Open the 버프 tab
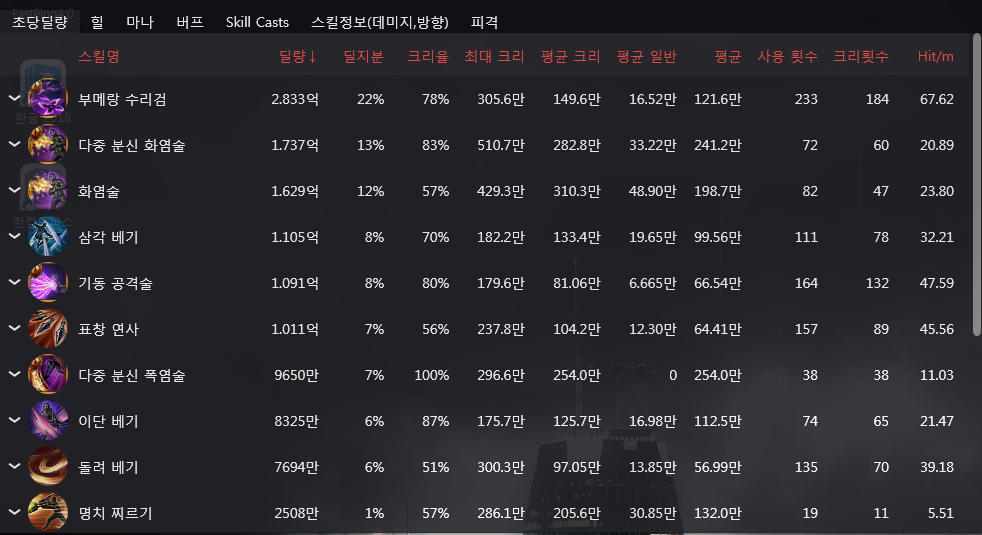The height and width of the screenshot is (535, 982). [x=190, y=22]
